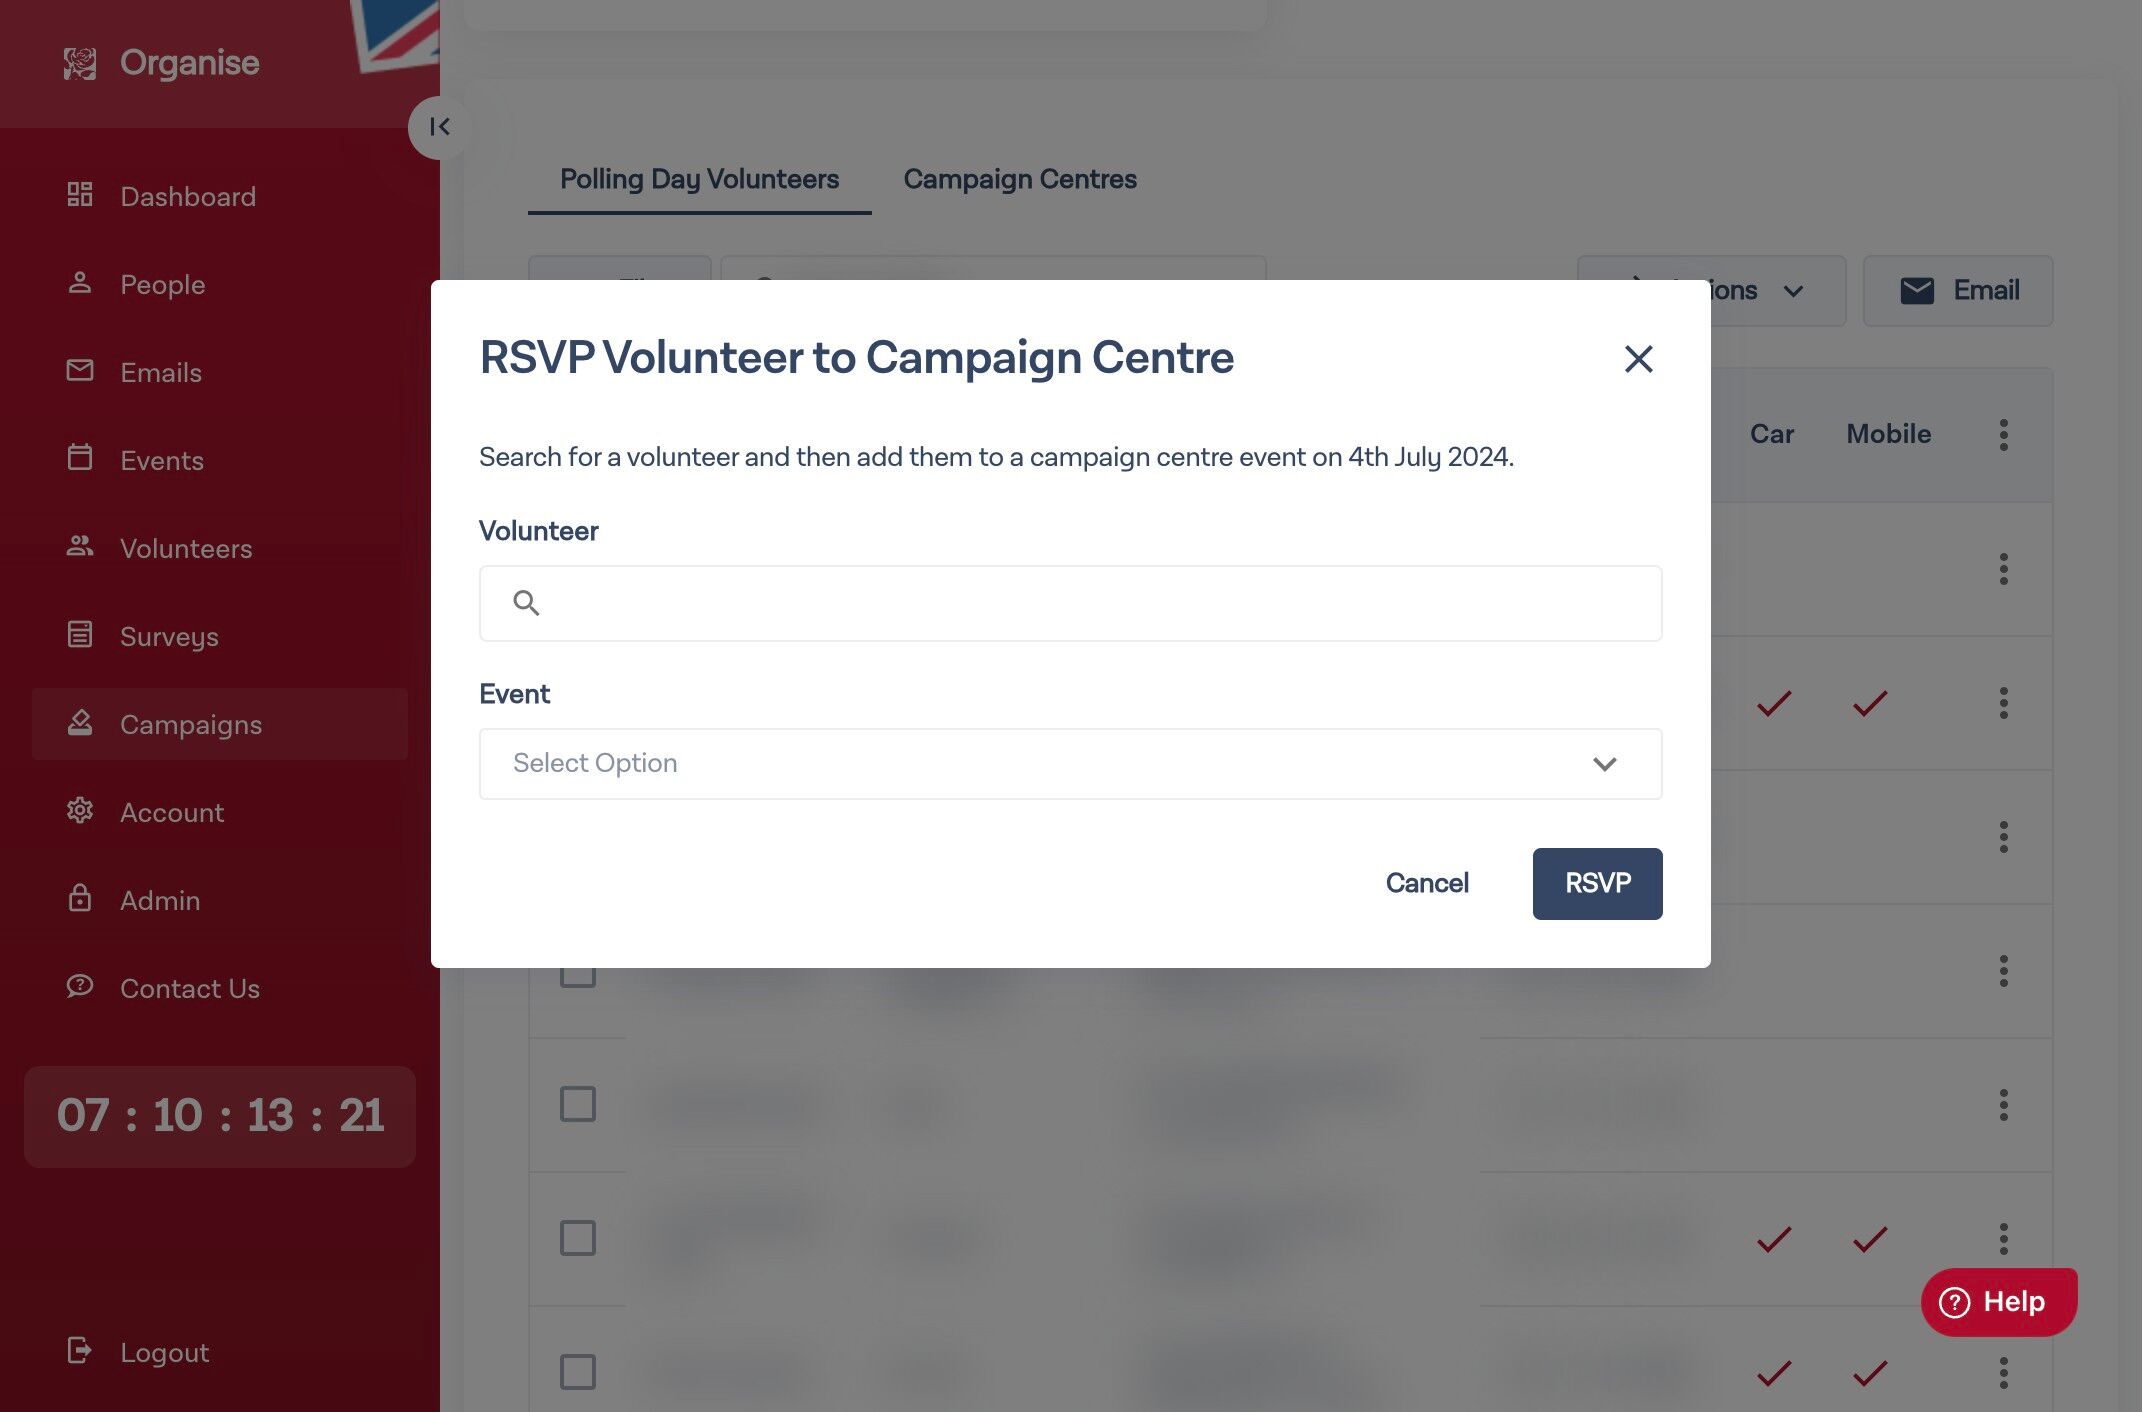Focus the Volunteer search field
The width and height of the screenshot is (2142, 1412).
tap(1071, 604)
